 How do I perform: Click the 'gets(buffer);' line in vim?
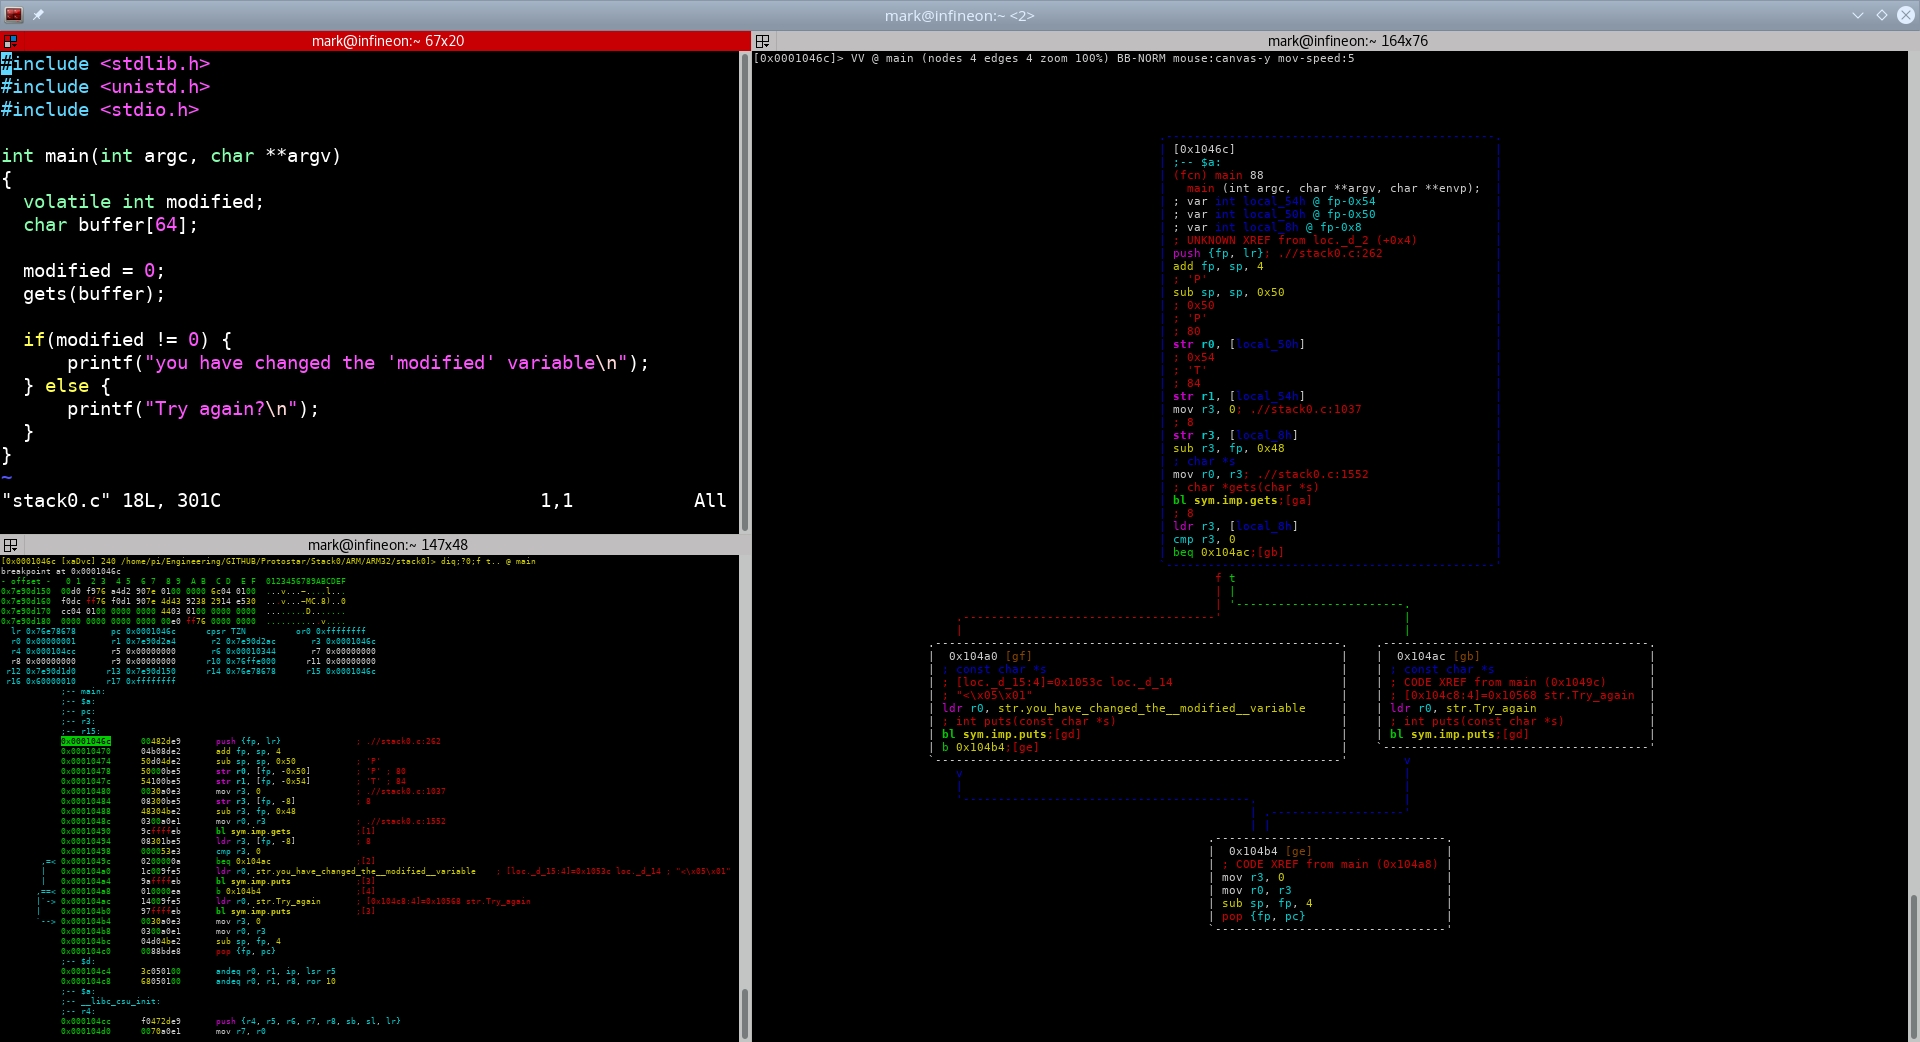(x=94, y=294)
